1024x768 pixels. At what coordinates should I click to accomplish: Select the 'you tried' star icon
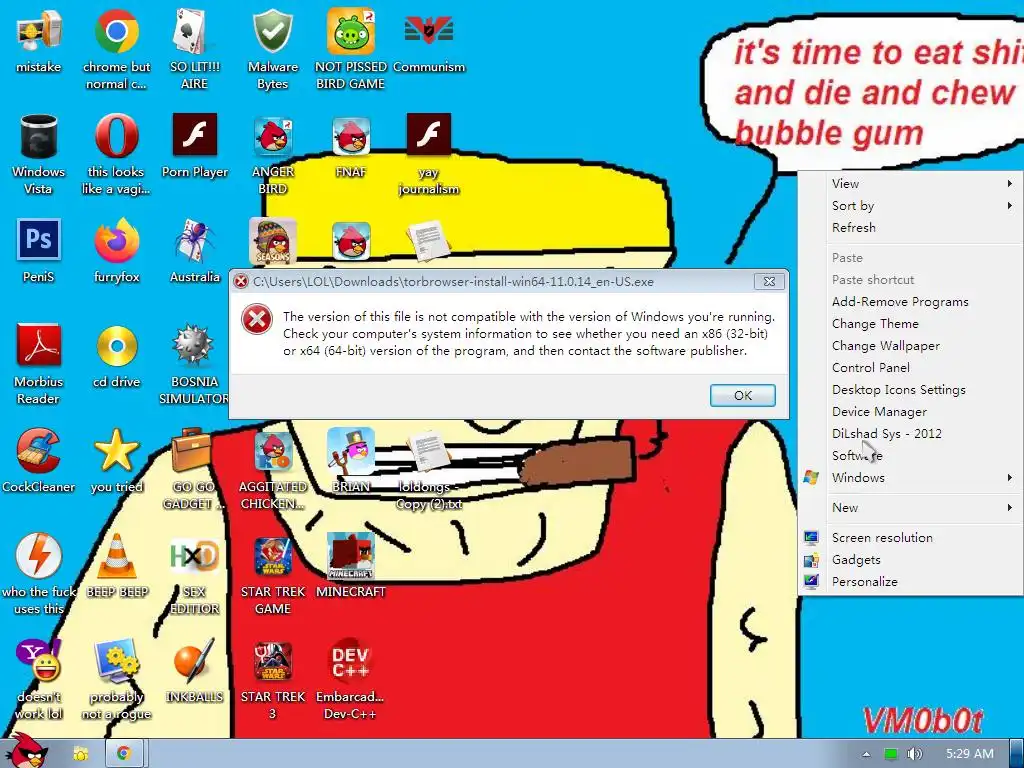(x=116, y=460)
